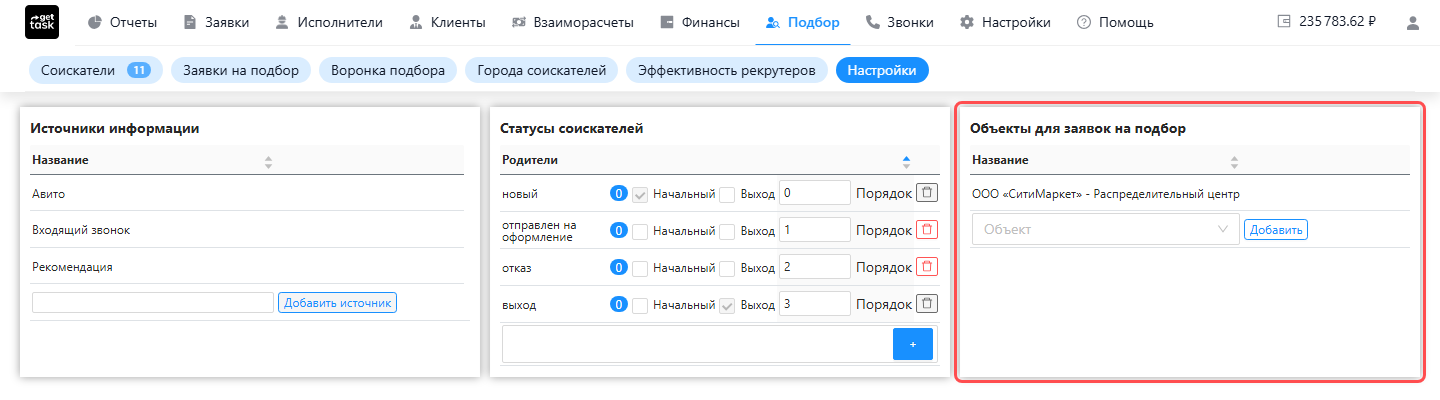
Task: Toggle Начальный for 'отправлен на оформление'
Action: click(x=640, y=230)
